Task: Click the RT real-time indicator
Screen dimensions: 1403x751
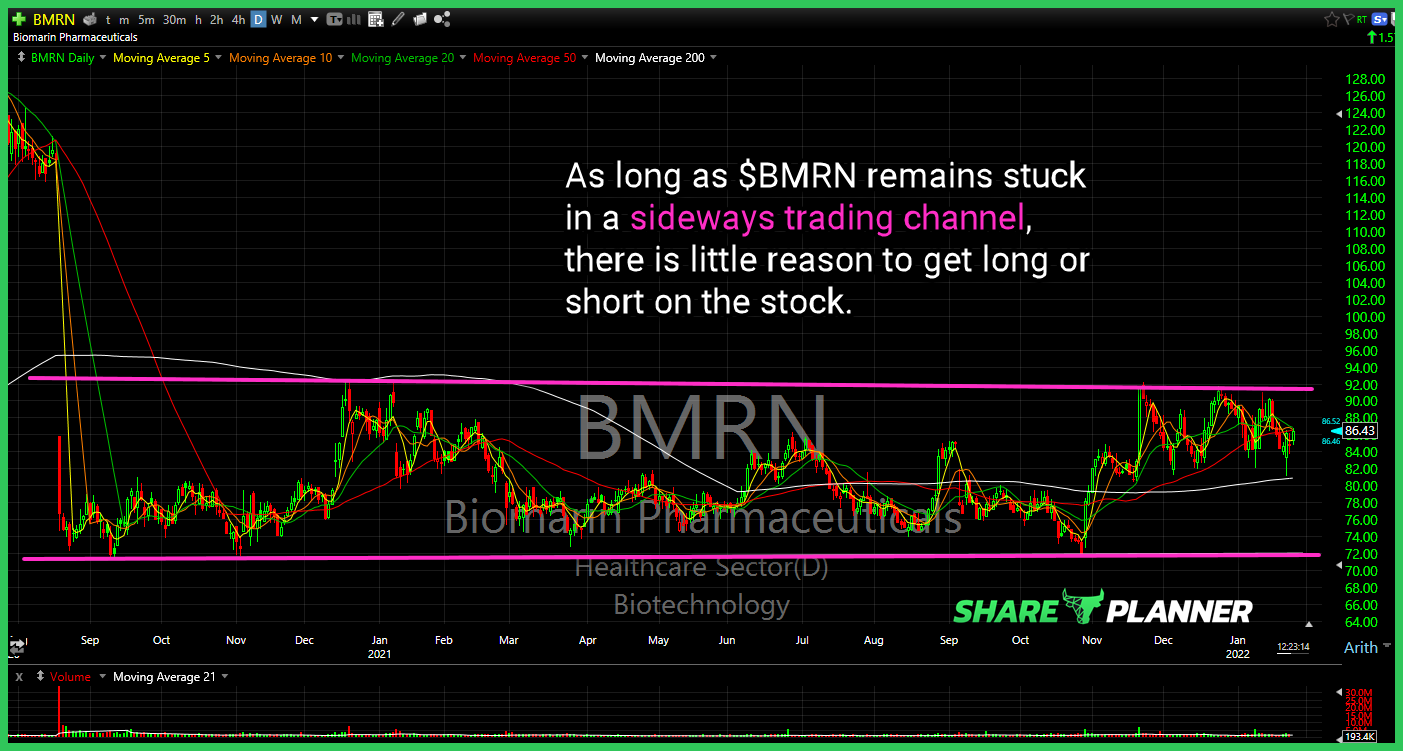Action: (1362, 19)
